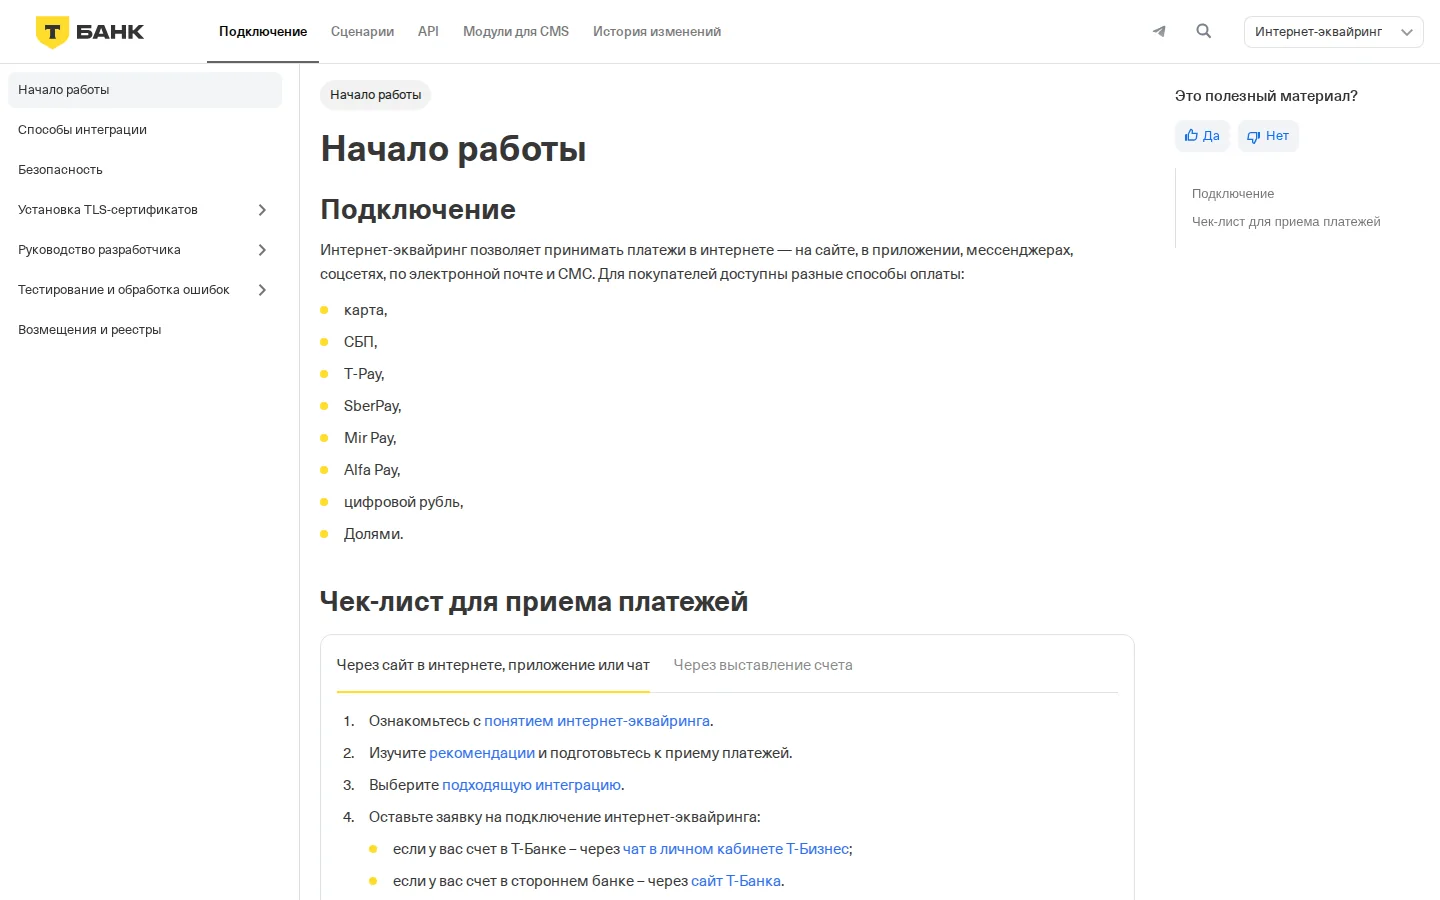Viewport: 1440px width, 900px height.
Task: Click the Подключение section heading
Action: click(418, 210)
